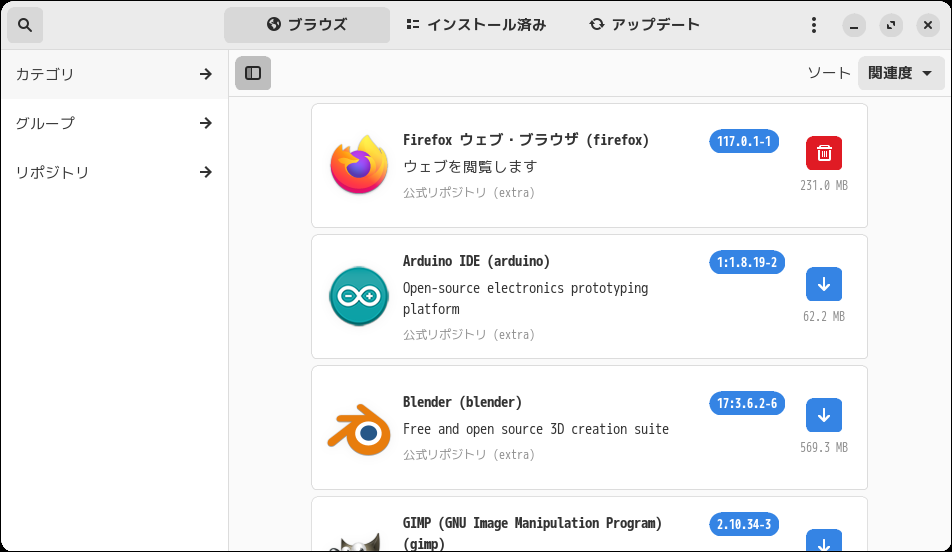Screen dimensions: 952x552
Task: Click the 231.0 MB size label
Action: 824,186
